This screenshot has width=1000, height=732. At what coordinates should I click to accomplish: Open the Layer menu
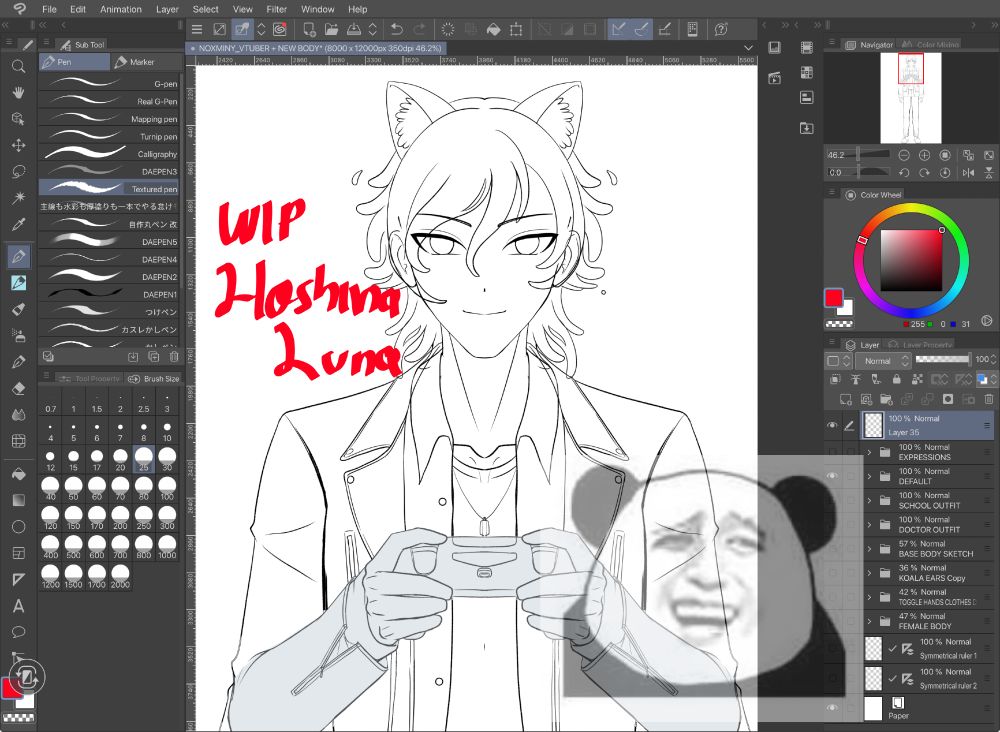(x=167, y=9)
